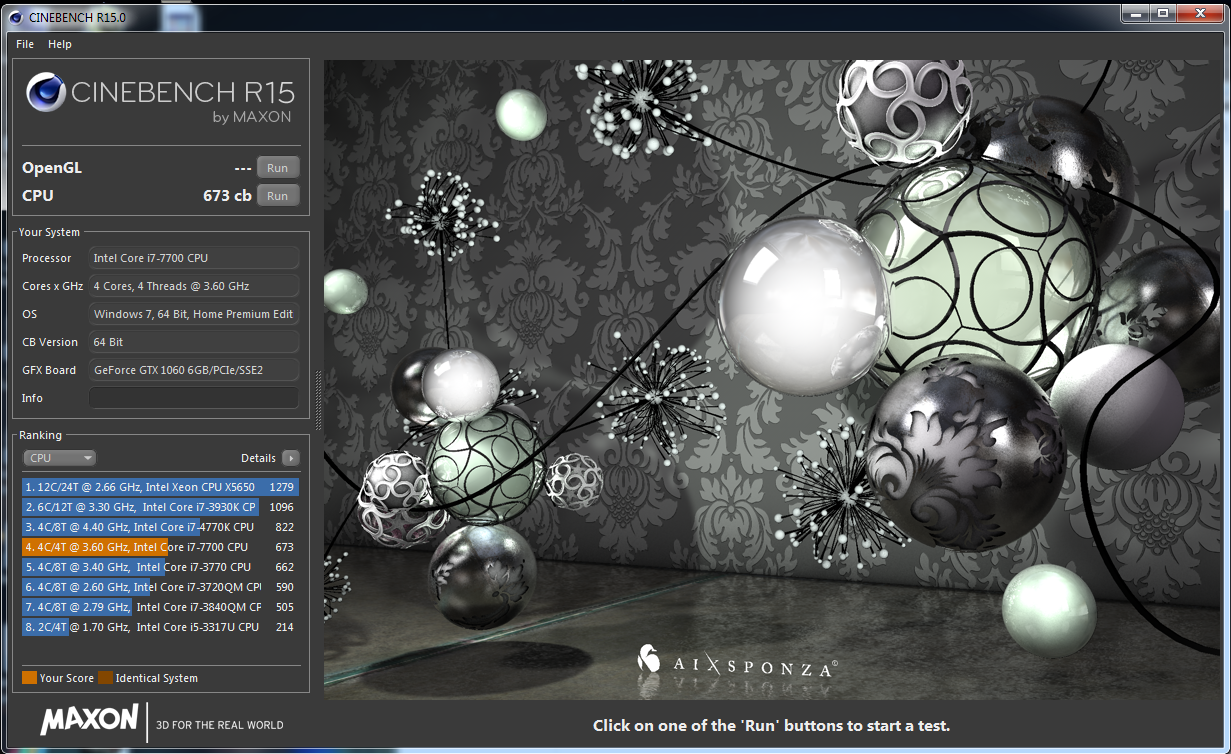Select the Core i5-3317U ranking row
Screen dimensions: 1231x754
coord(160,627)
